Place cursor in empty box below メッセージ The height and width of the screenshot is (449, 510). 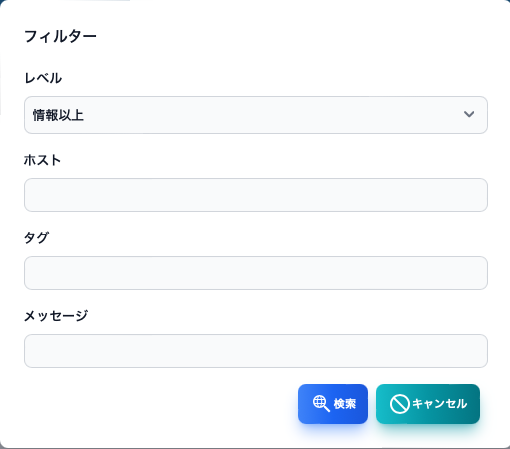coord(256,351)
